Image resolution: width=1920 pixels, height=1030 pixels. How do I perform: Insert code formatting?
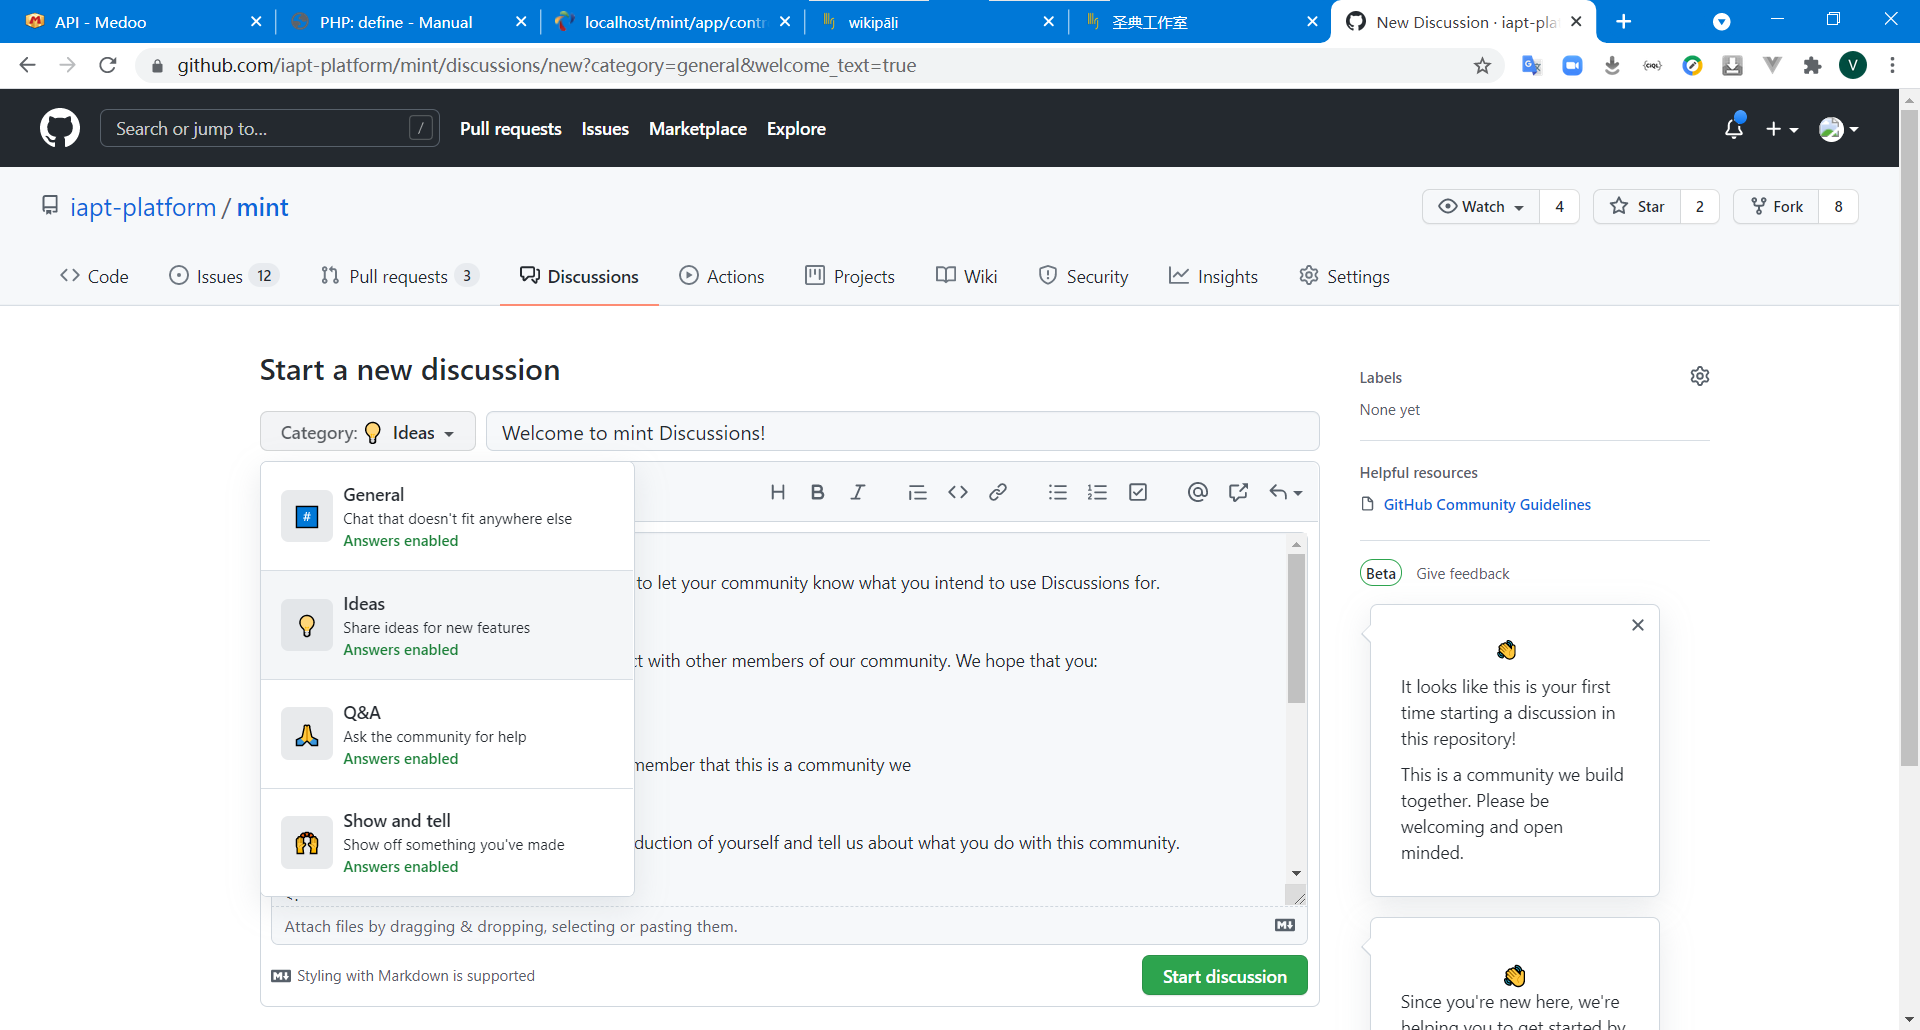958,492
